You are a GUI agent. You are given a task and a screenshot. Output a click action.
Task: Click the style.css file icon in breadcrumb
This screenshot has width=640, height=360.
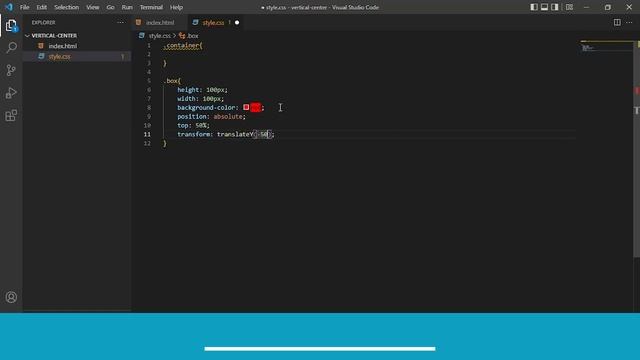coord(142,36)
